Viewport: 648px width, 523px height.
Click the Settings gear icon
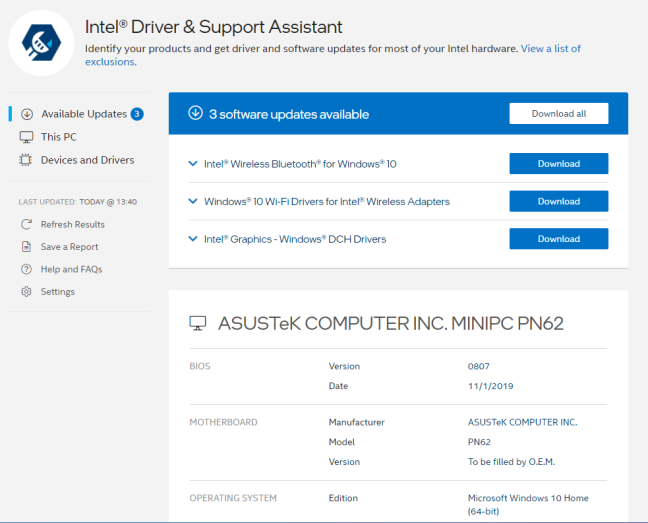[x=26, y=292]
